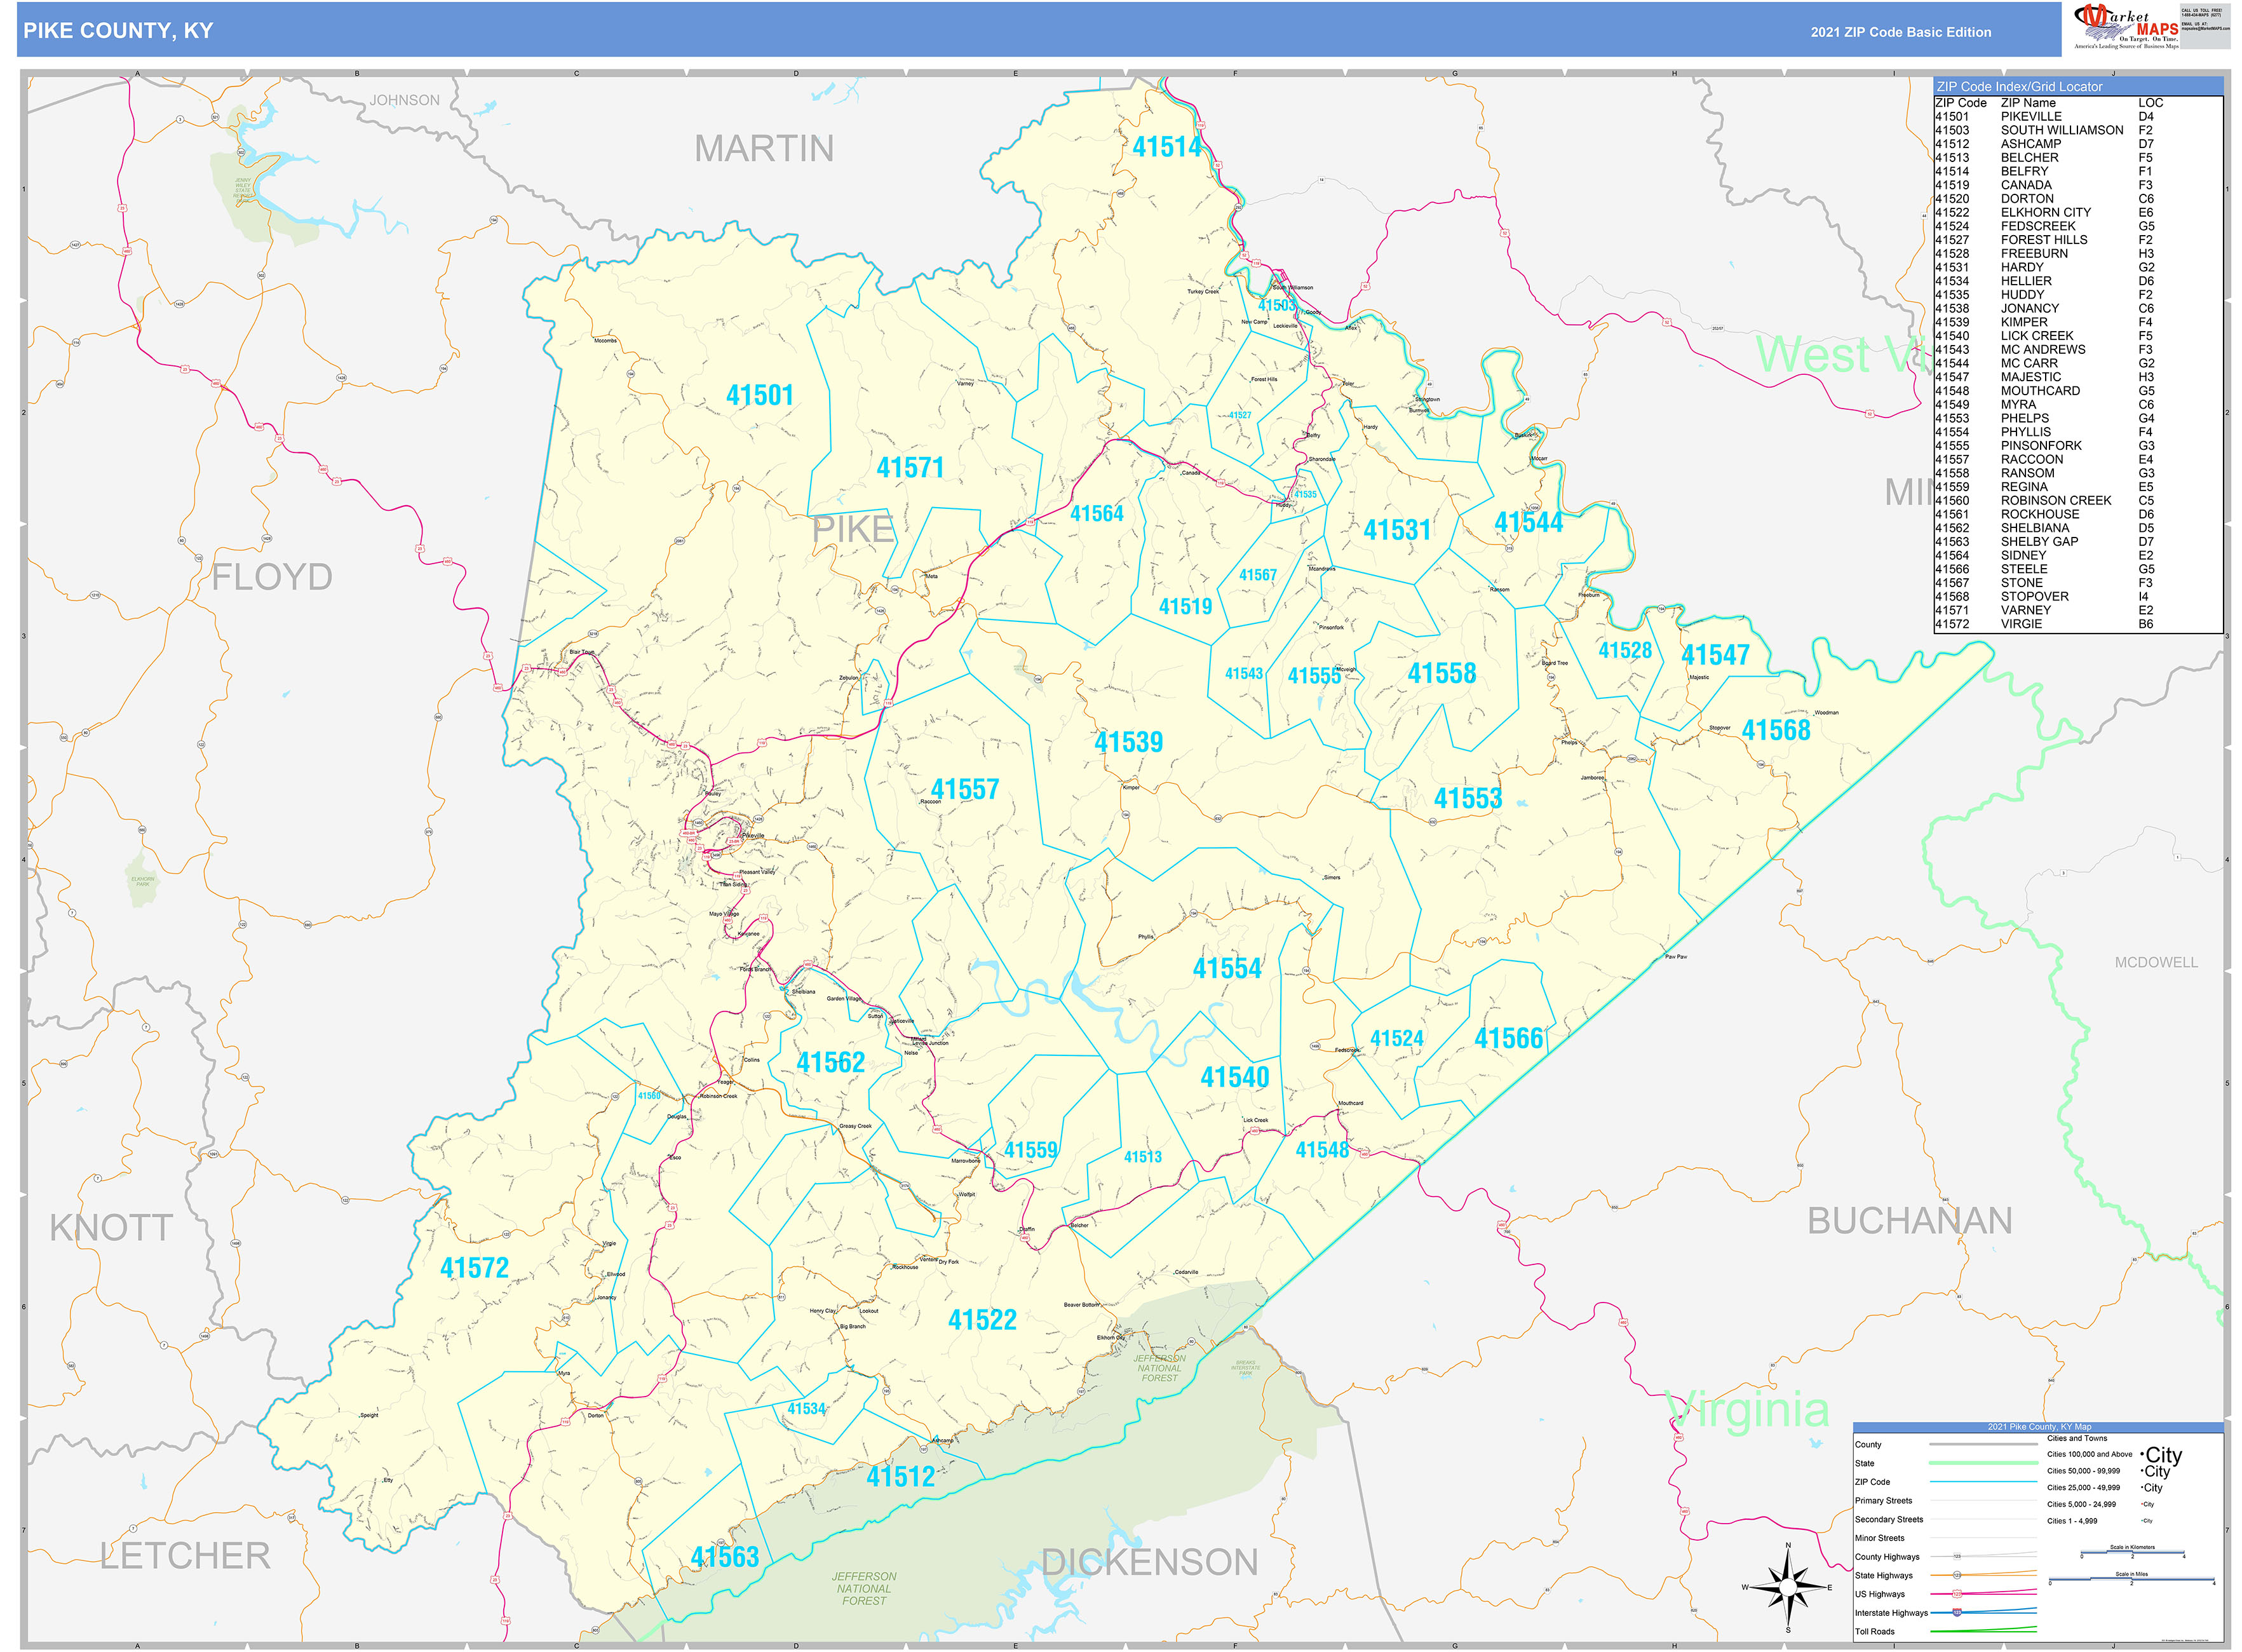
Task: Expand the Cities and Towns legend section
Action: click(2078, 1438)
